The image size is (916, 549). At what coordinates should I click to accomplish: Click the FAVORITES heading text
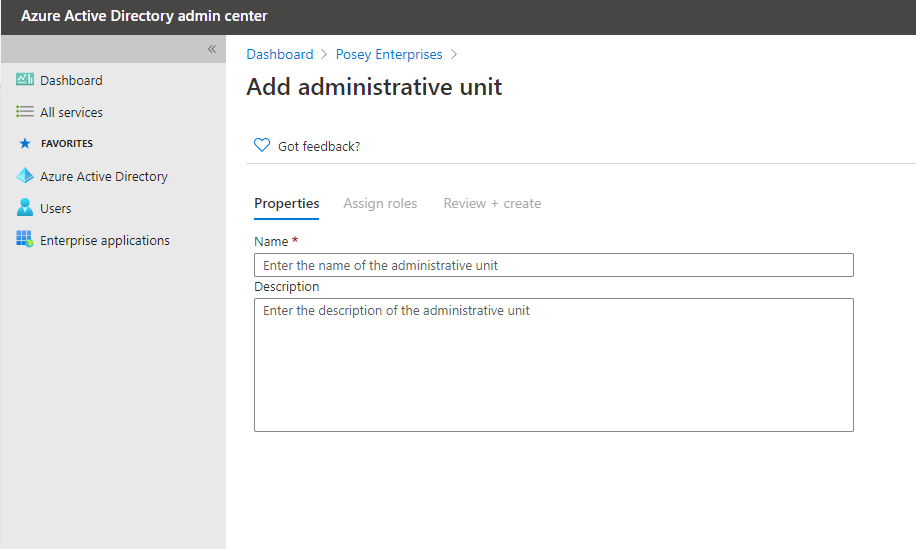[x=67, y=143]
